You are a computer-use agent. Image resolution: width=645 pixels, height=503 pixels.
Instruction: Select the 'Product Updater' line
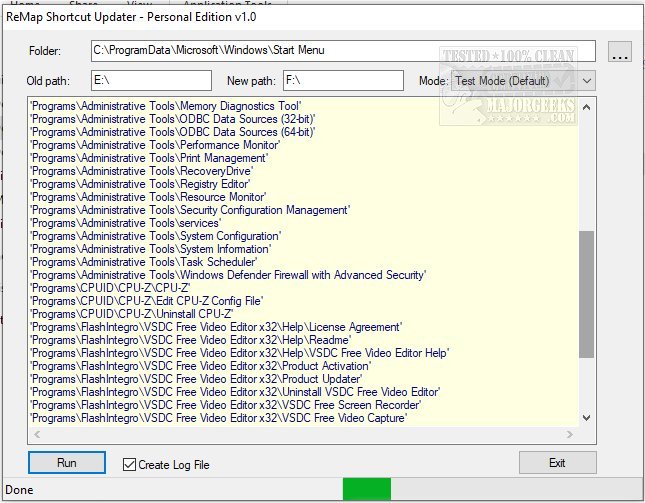196,379
